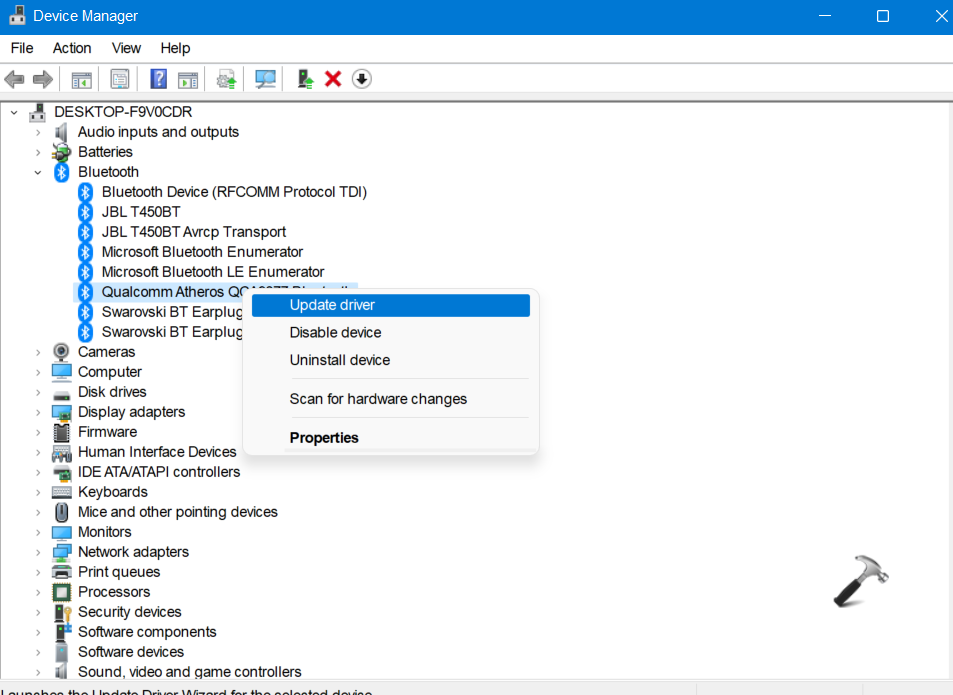Open Properties from the context menu
Image resolution: width=953 pixels, height=695 pixels.
pos(324,438)
